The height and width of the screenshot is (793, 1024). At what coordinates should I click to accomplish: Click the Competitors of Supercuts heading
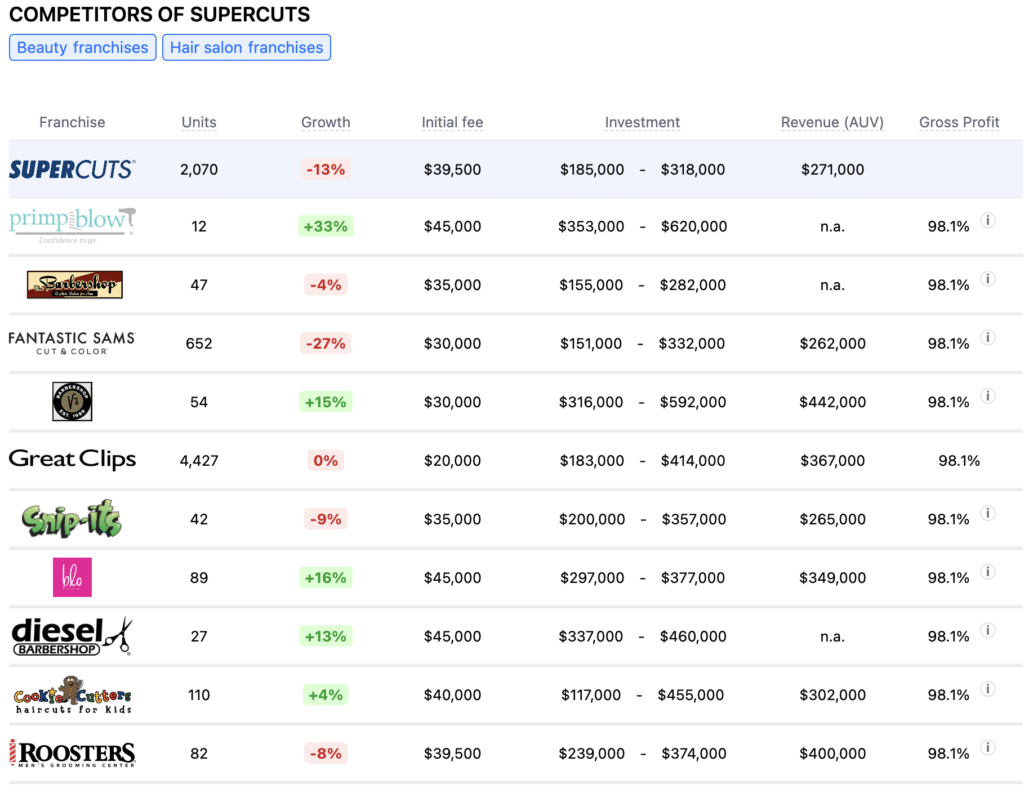(x=159, y=14)
